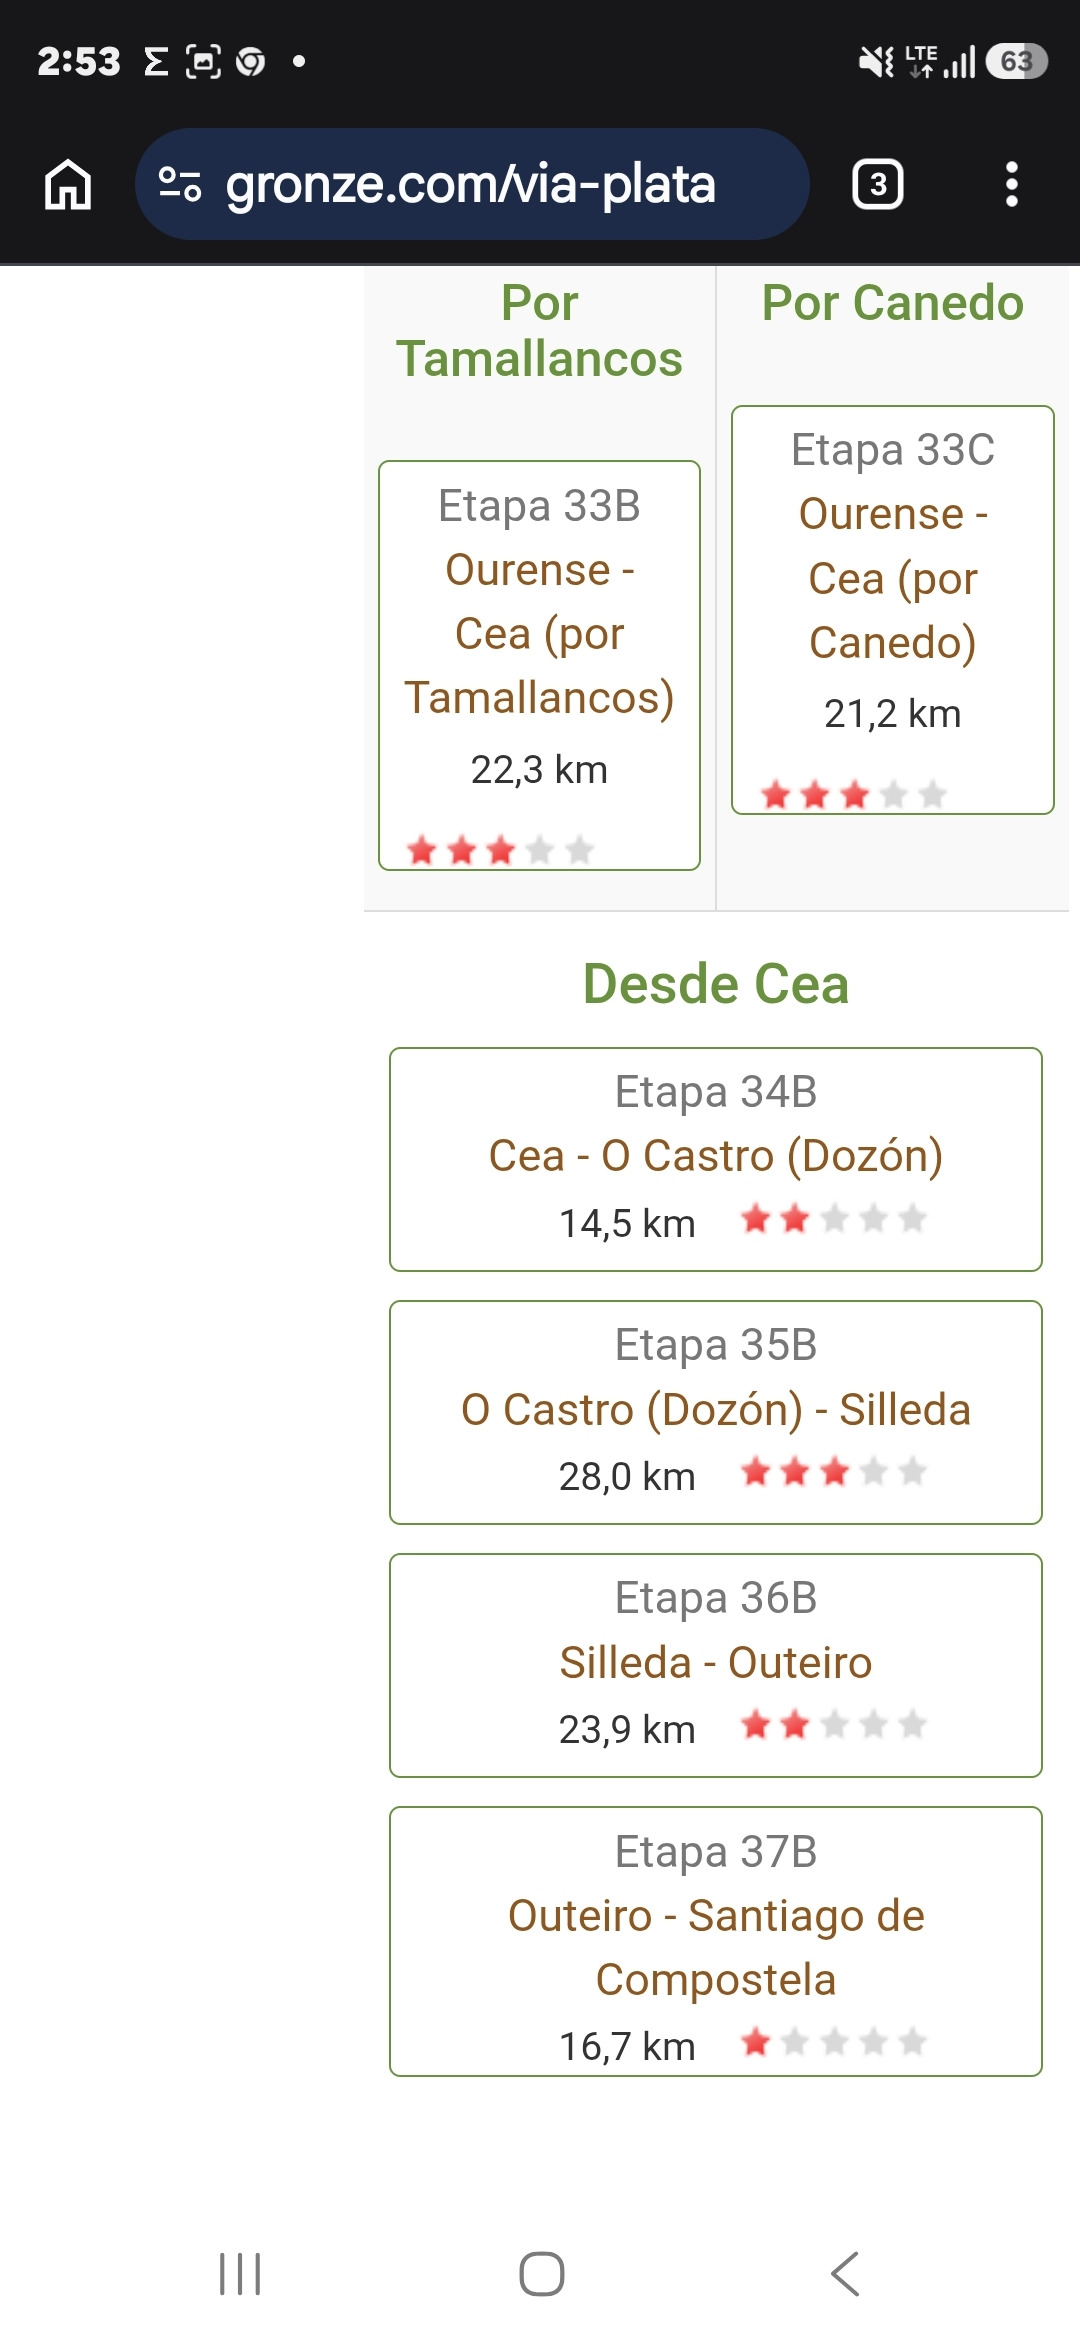Open the Android recent apps button
Screen dimensions: 1080x2340
(x=240, y=2273)
